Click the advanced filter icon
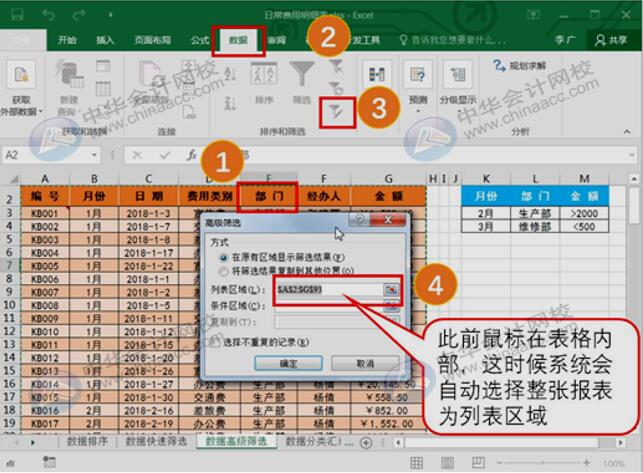643x473 pixels. point(337,112)
